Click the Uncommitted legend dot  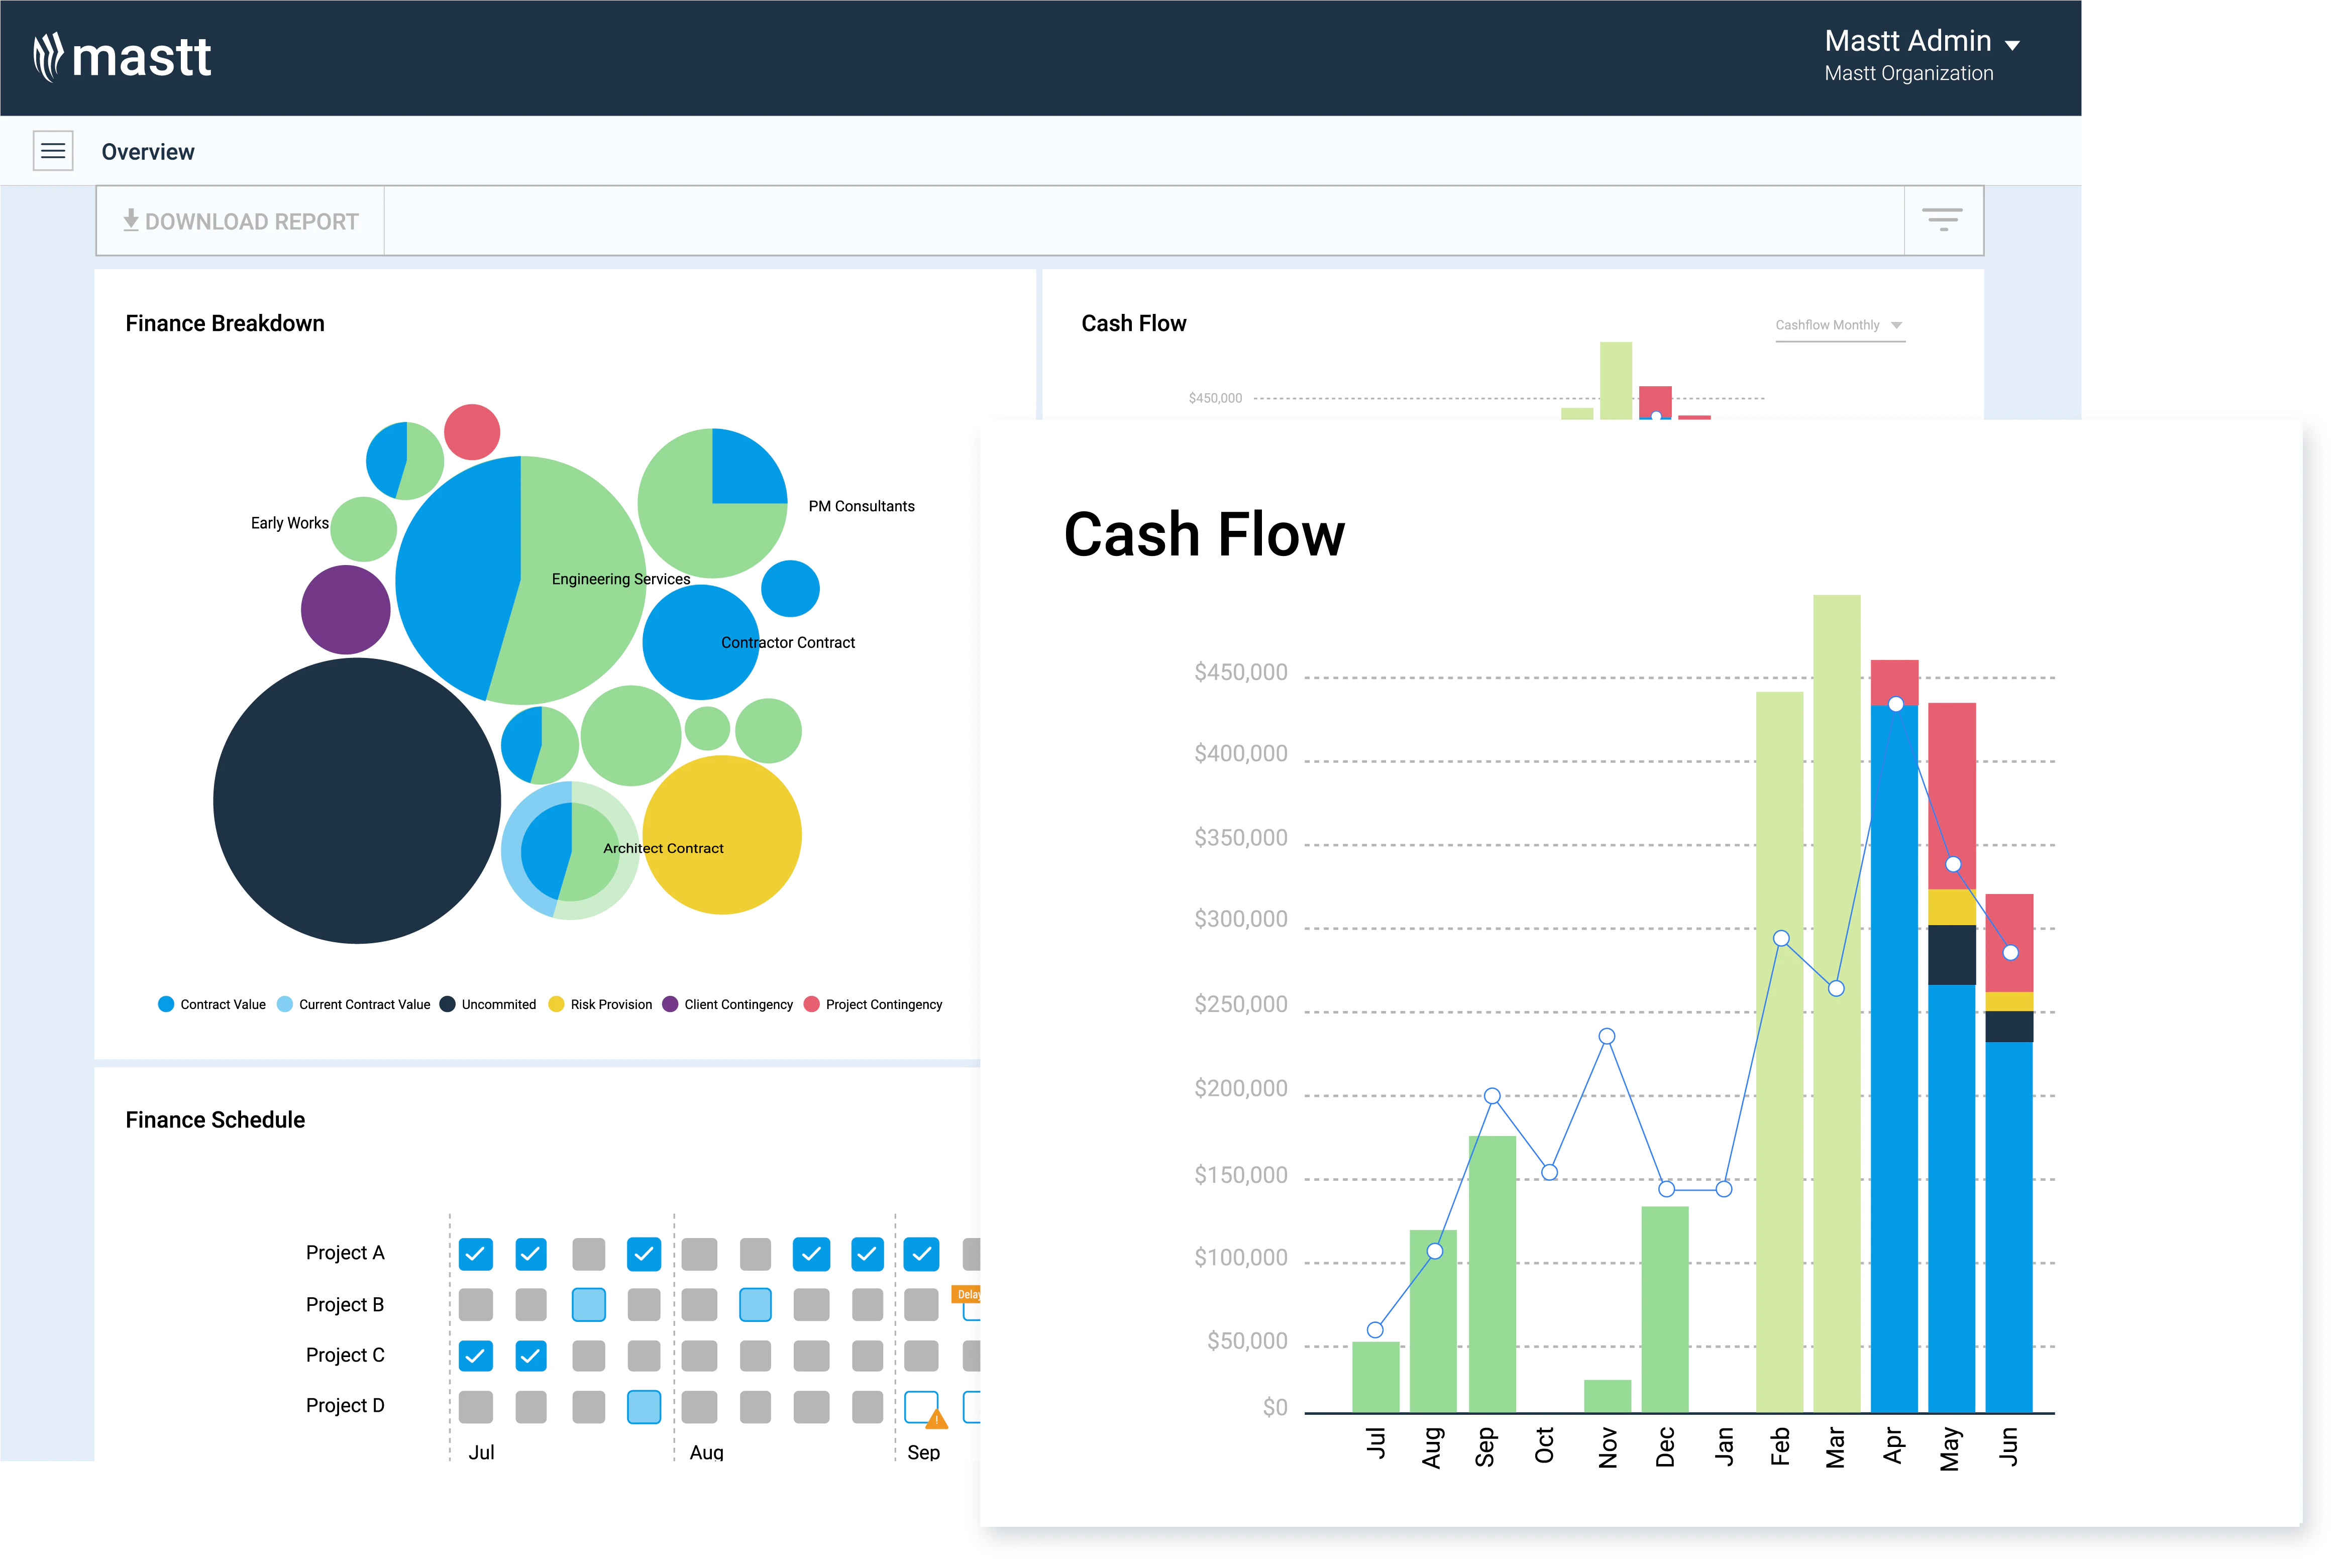point(447,1004)
